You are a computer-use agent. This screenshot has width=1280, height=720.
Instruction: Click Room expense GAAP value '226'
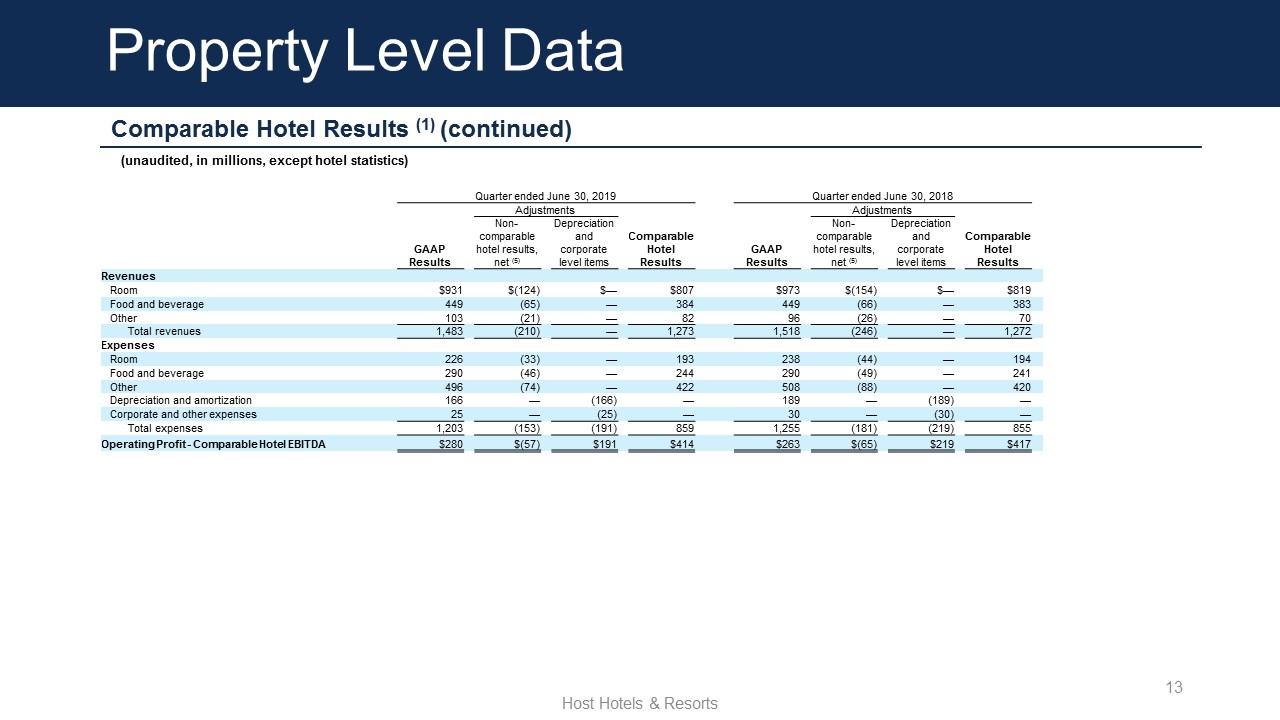click(x=452, y=359)
